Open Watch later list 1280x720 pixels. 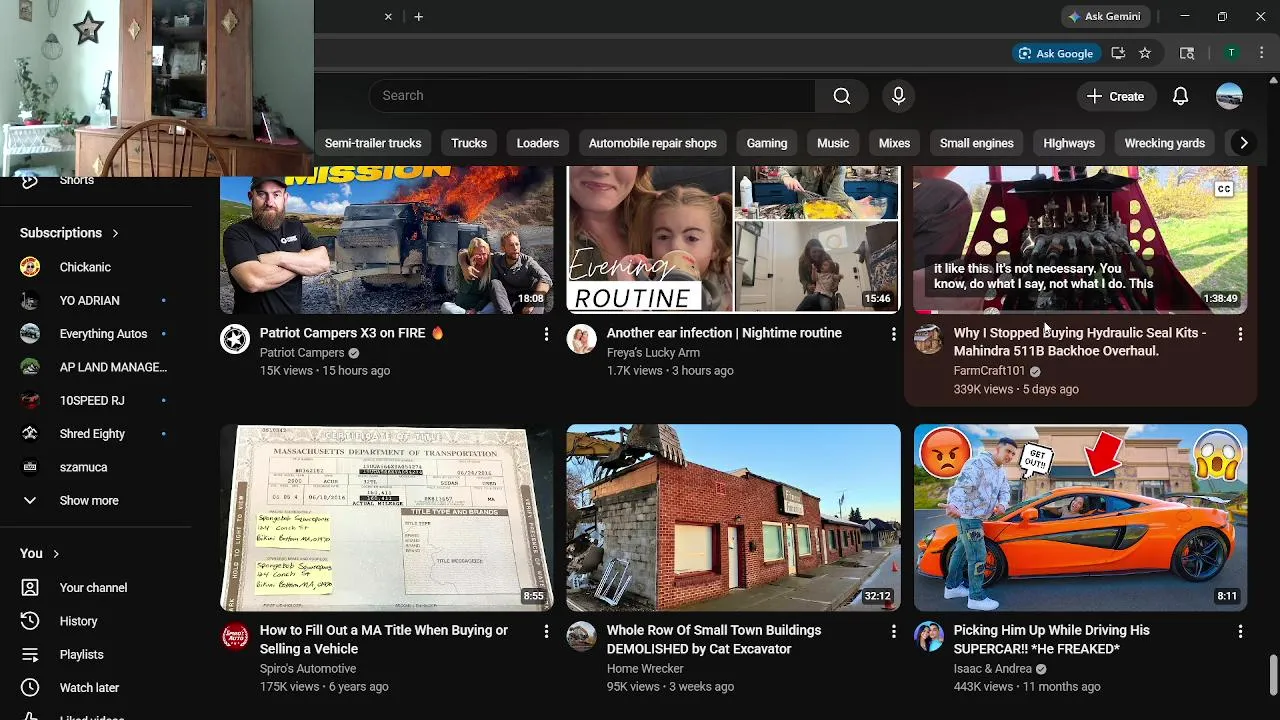pos(95,688)
